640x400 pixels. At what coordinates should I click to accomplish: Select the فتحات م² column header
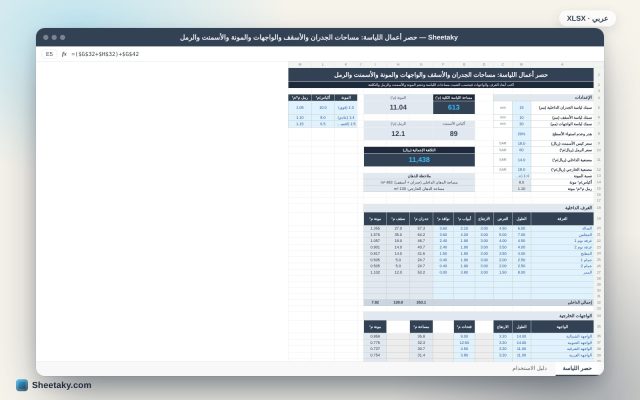tap(464, 327)
